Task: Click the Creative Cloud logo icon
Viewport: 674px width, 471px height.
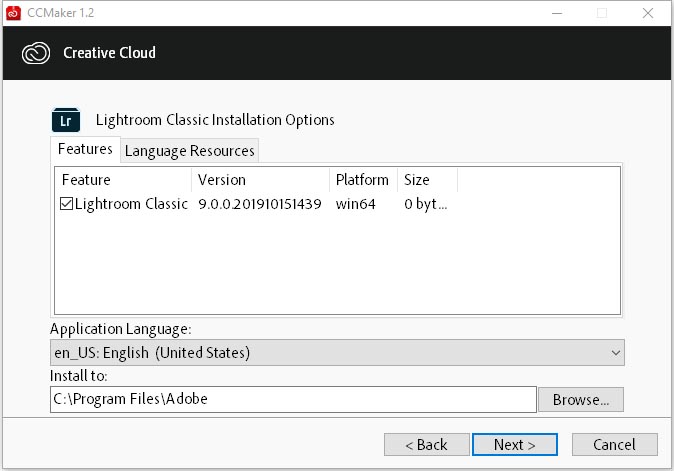Action: [36, 53]
